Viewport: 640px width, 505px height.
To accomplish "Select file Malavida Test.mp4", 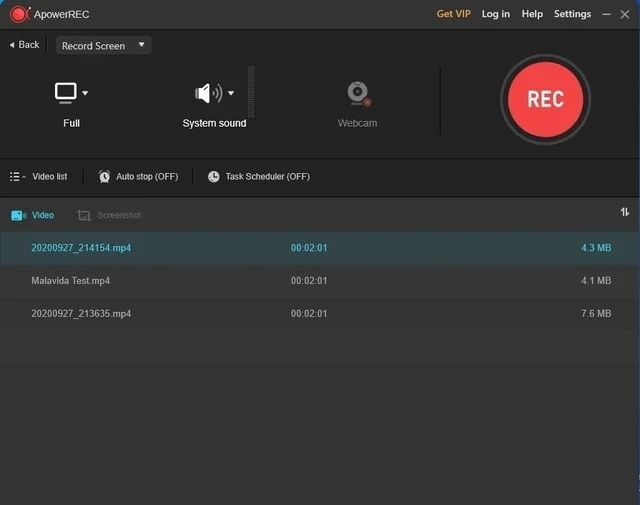I will (320, 281).
